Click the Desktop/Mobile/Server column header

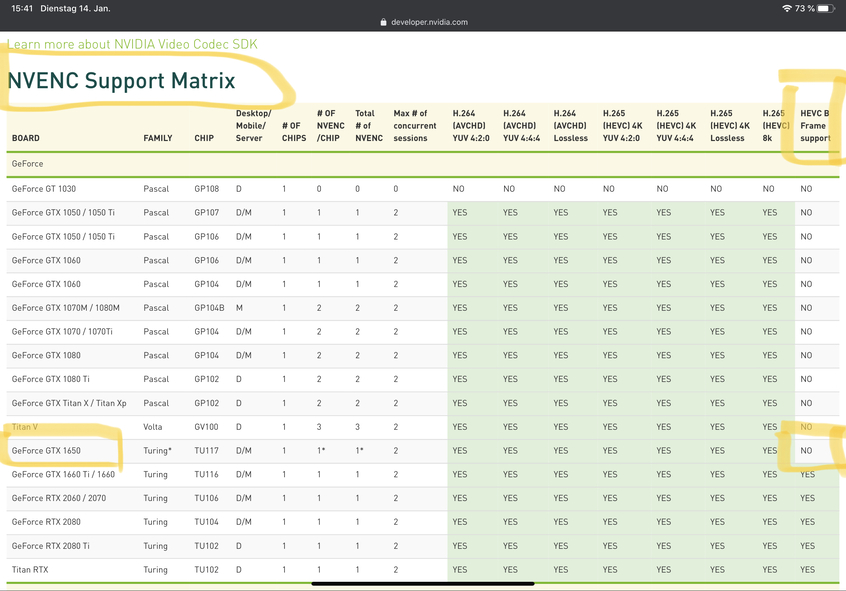point(254,126)
